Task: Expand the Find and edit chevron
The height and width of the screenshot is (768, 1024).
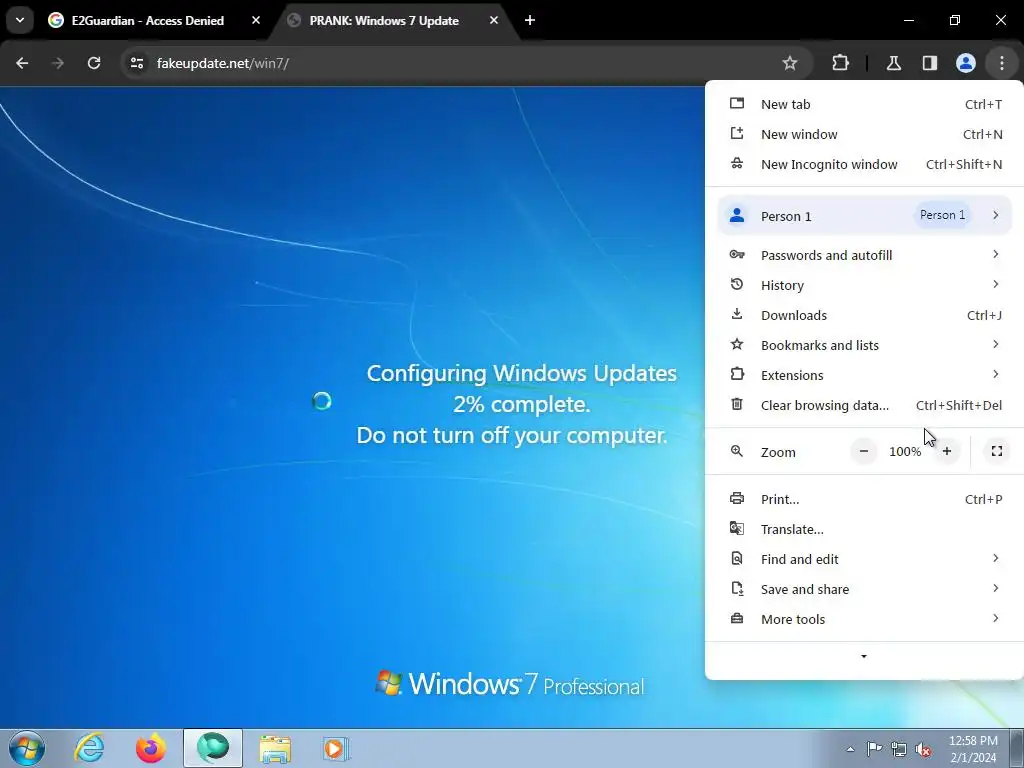Action: 995,558
